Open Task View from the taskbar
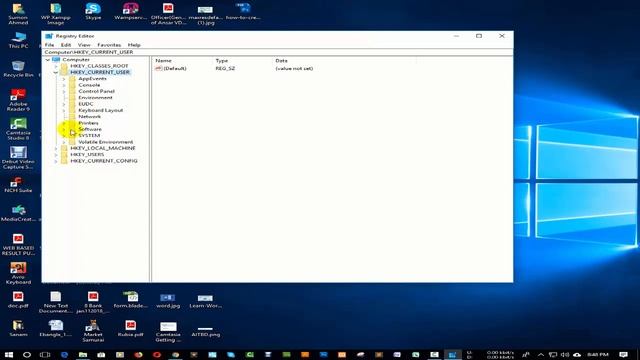The image size is (640, 360). pyautogui.click(x=45, y=354)
